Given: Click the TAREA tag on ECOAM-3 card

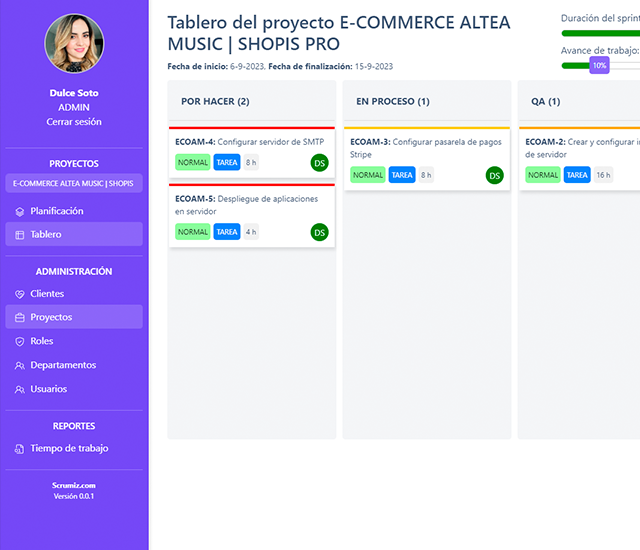Looking at the screenshot, I should [402, 175].
